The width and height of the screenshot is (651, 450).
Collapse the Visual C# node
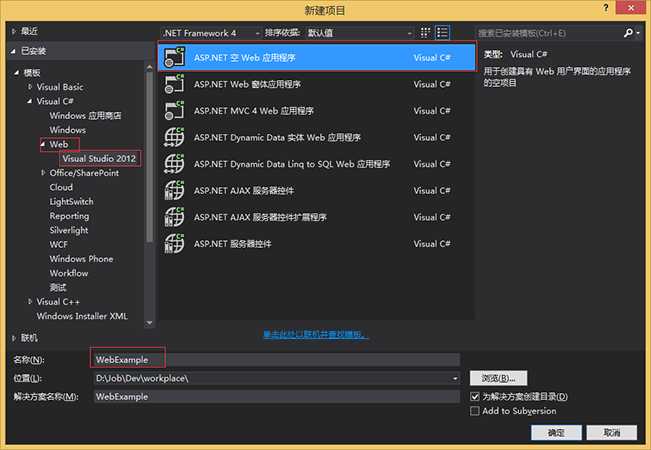(x=29, y=101)
